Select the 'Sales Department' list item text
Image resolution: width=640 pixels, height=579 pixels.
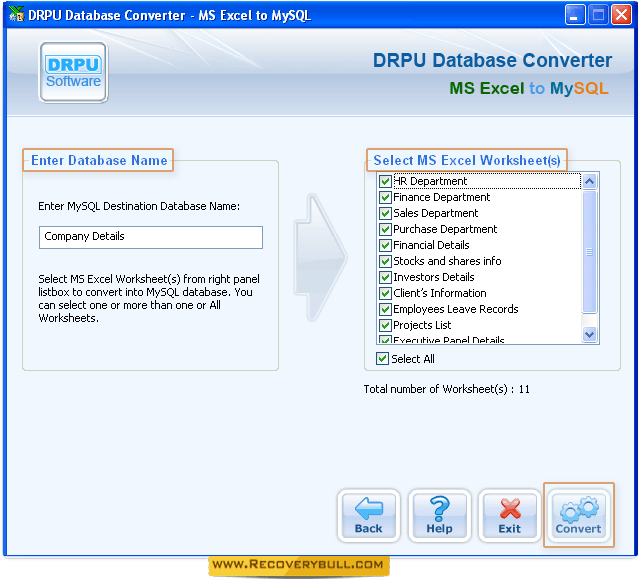point(436,213)
